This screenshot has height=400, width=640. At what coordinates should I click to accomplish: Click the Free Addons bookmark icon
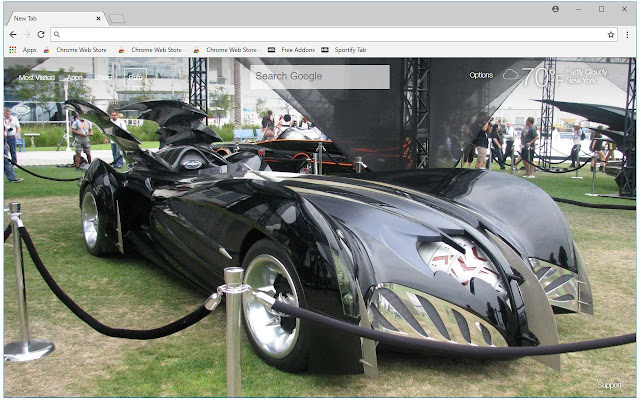[271, 50]
